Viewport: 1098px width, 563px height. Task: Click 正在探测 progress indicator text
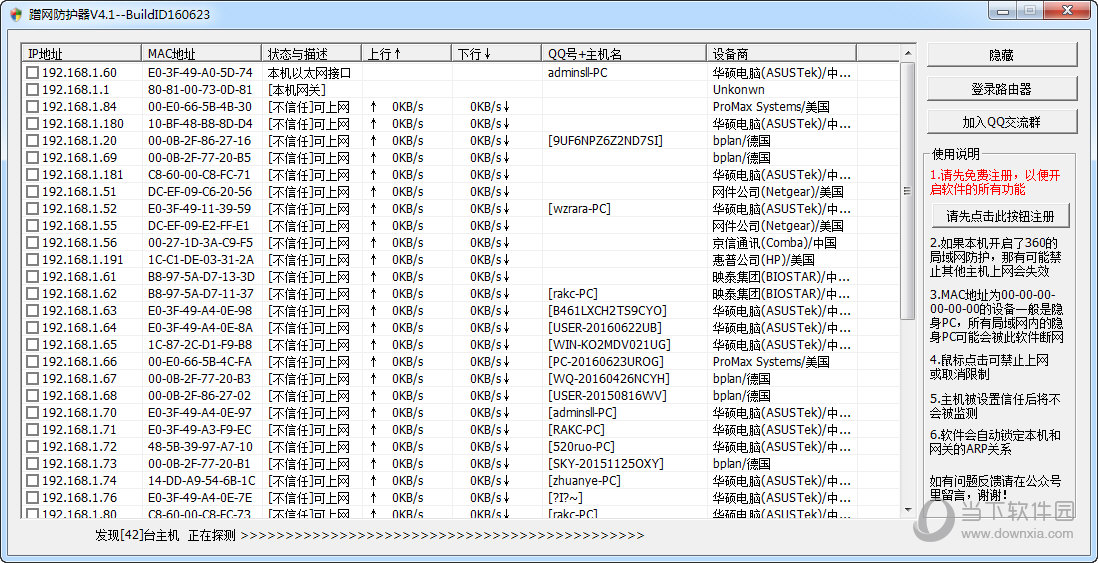coord(211,536)
